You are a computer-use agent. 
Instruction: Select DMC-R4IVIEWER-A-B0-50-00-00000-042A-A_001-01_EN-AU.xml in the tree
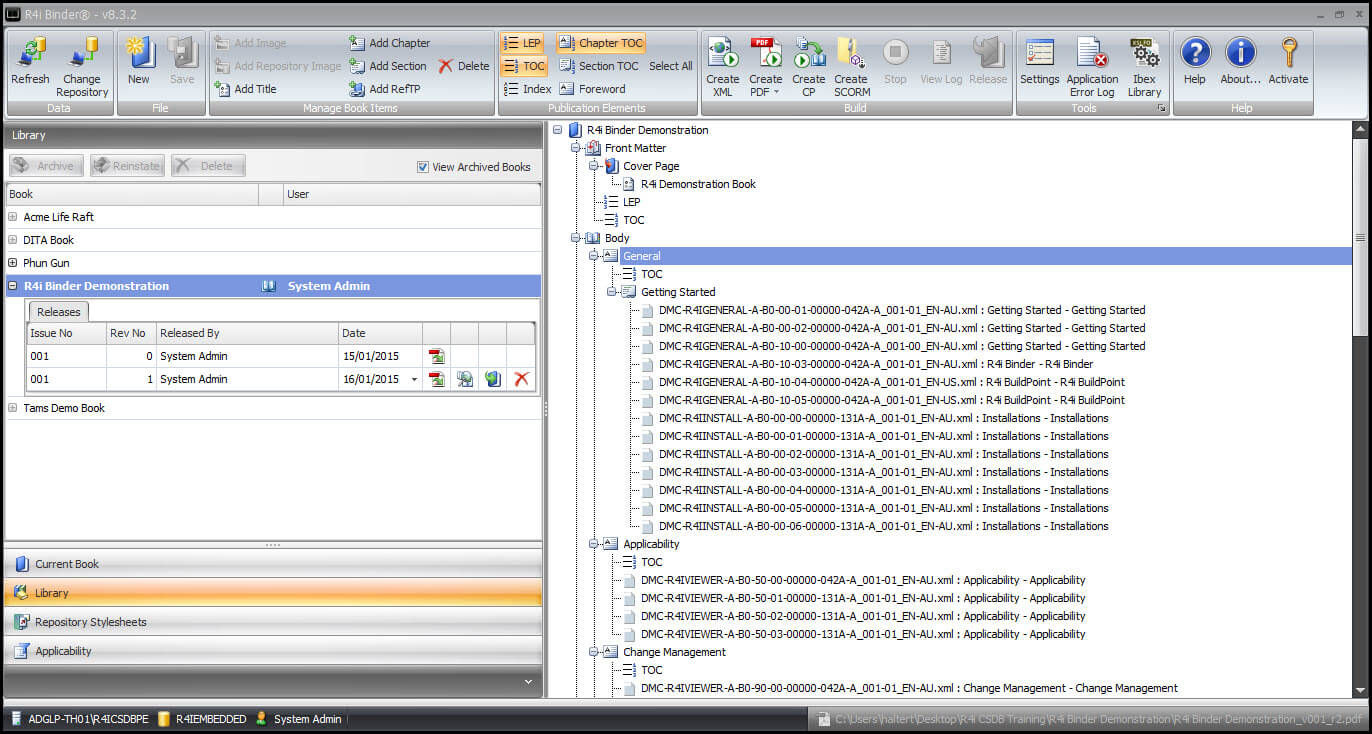click(x=863, y=580)
